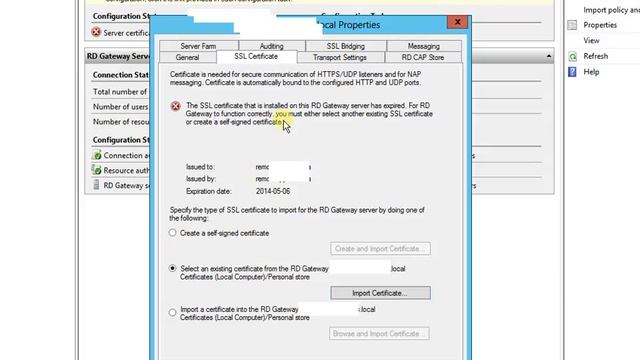
Task: Open the General tab
Action: pos(187,57)
